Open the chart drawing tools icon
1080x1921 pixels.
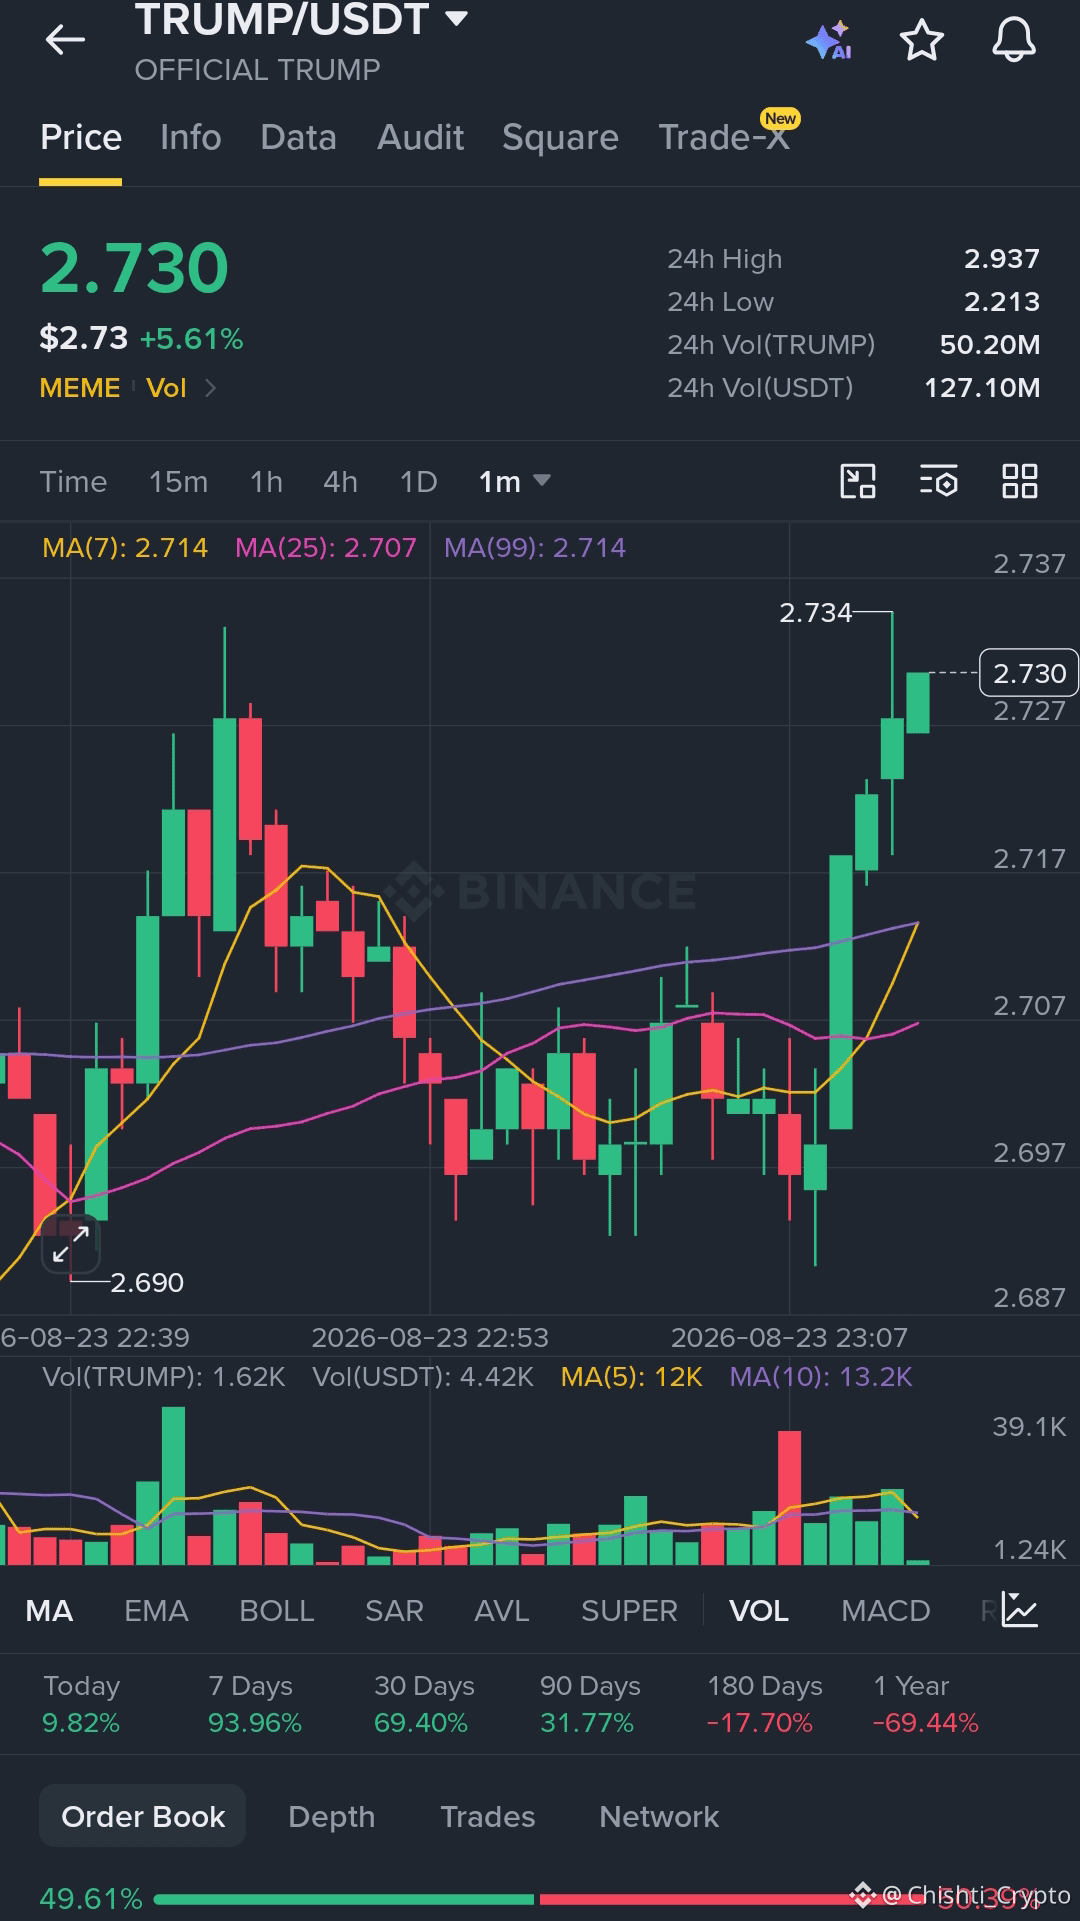click(858, 481)
